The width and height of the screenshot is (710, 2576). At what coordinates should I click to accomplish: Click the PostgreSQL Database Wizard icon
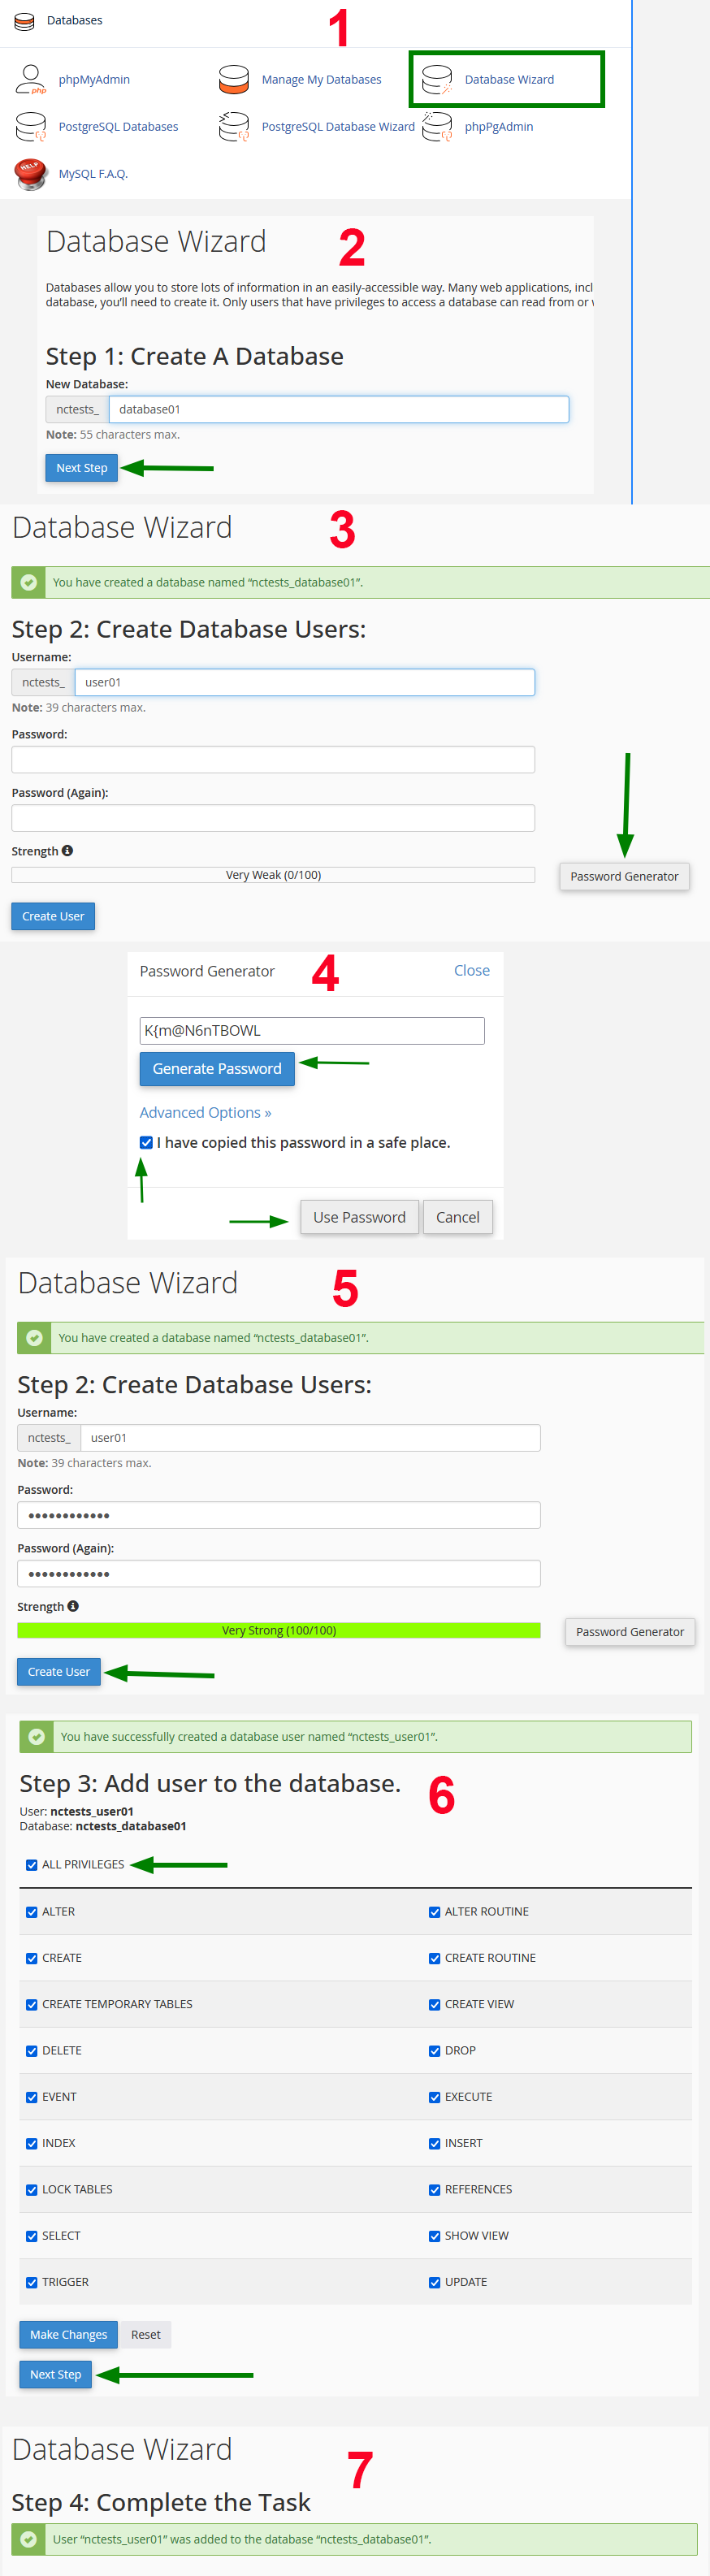click(234, 127)
